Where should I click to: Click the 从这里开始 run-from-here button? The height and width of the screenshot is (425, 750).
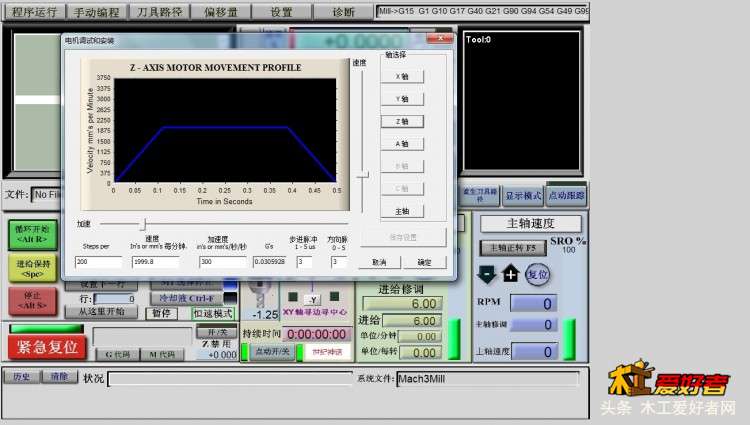[102, 312]
